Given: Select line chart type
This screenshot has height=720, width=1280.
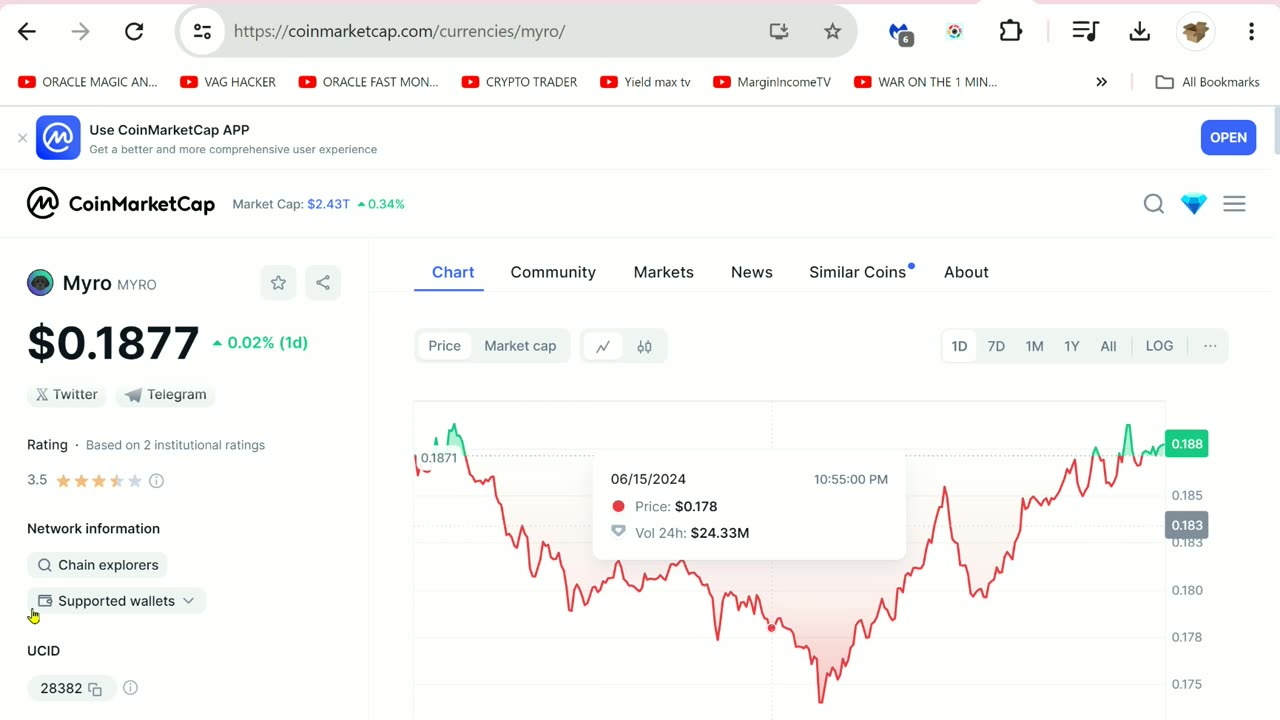Looking at the screenshot, I should pos(603,347).
